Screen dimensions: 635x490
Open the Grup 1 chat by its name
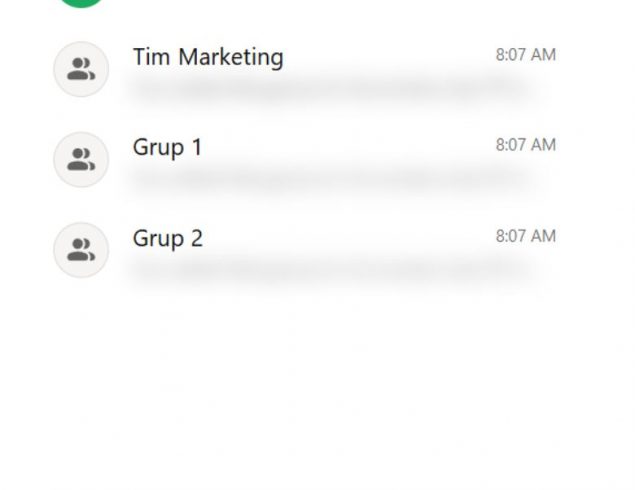167,147
